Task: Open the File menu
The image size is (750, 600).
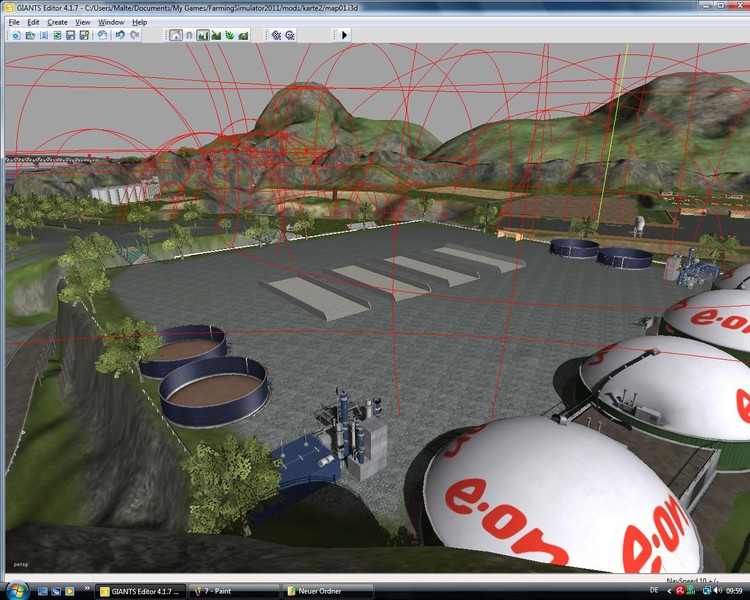Action: point(14,22)
